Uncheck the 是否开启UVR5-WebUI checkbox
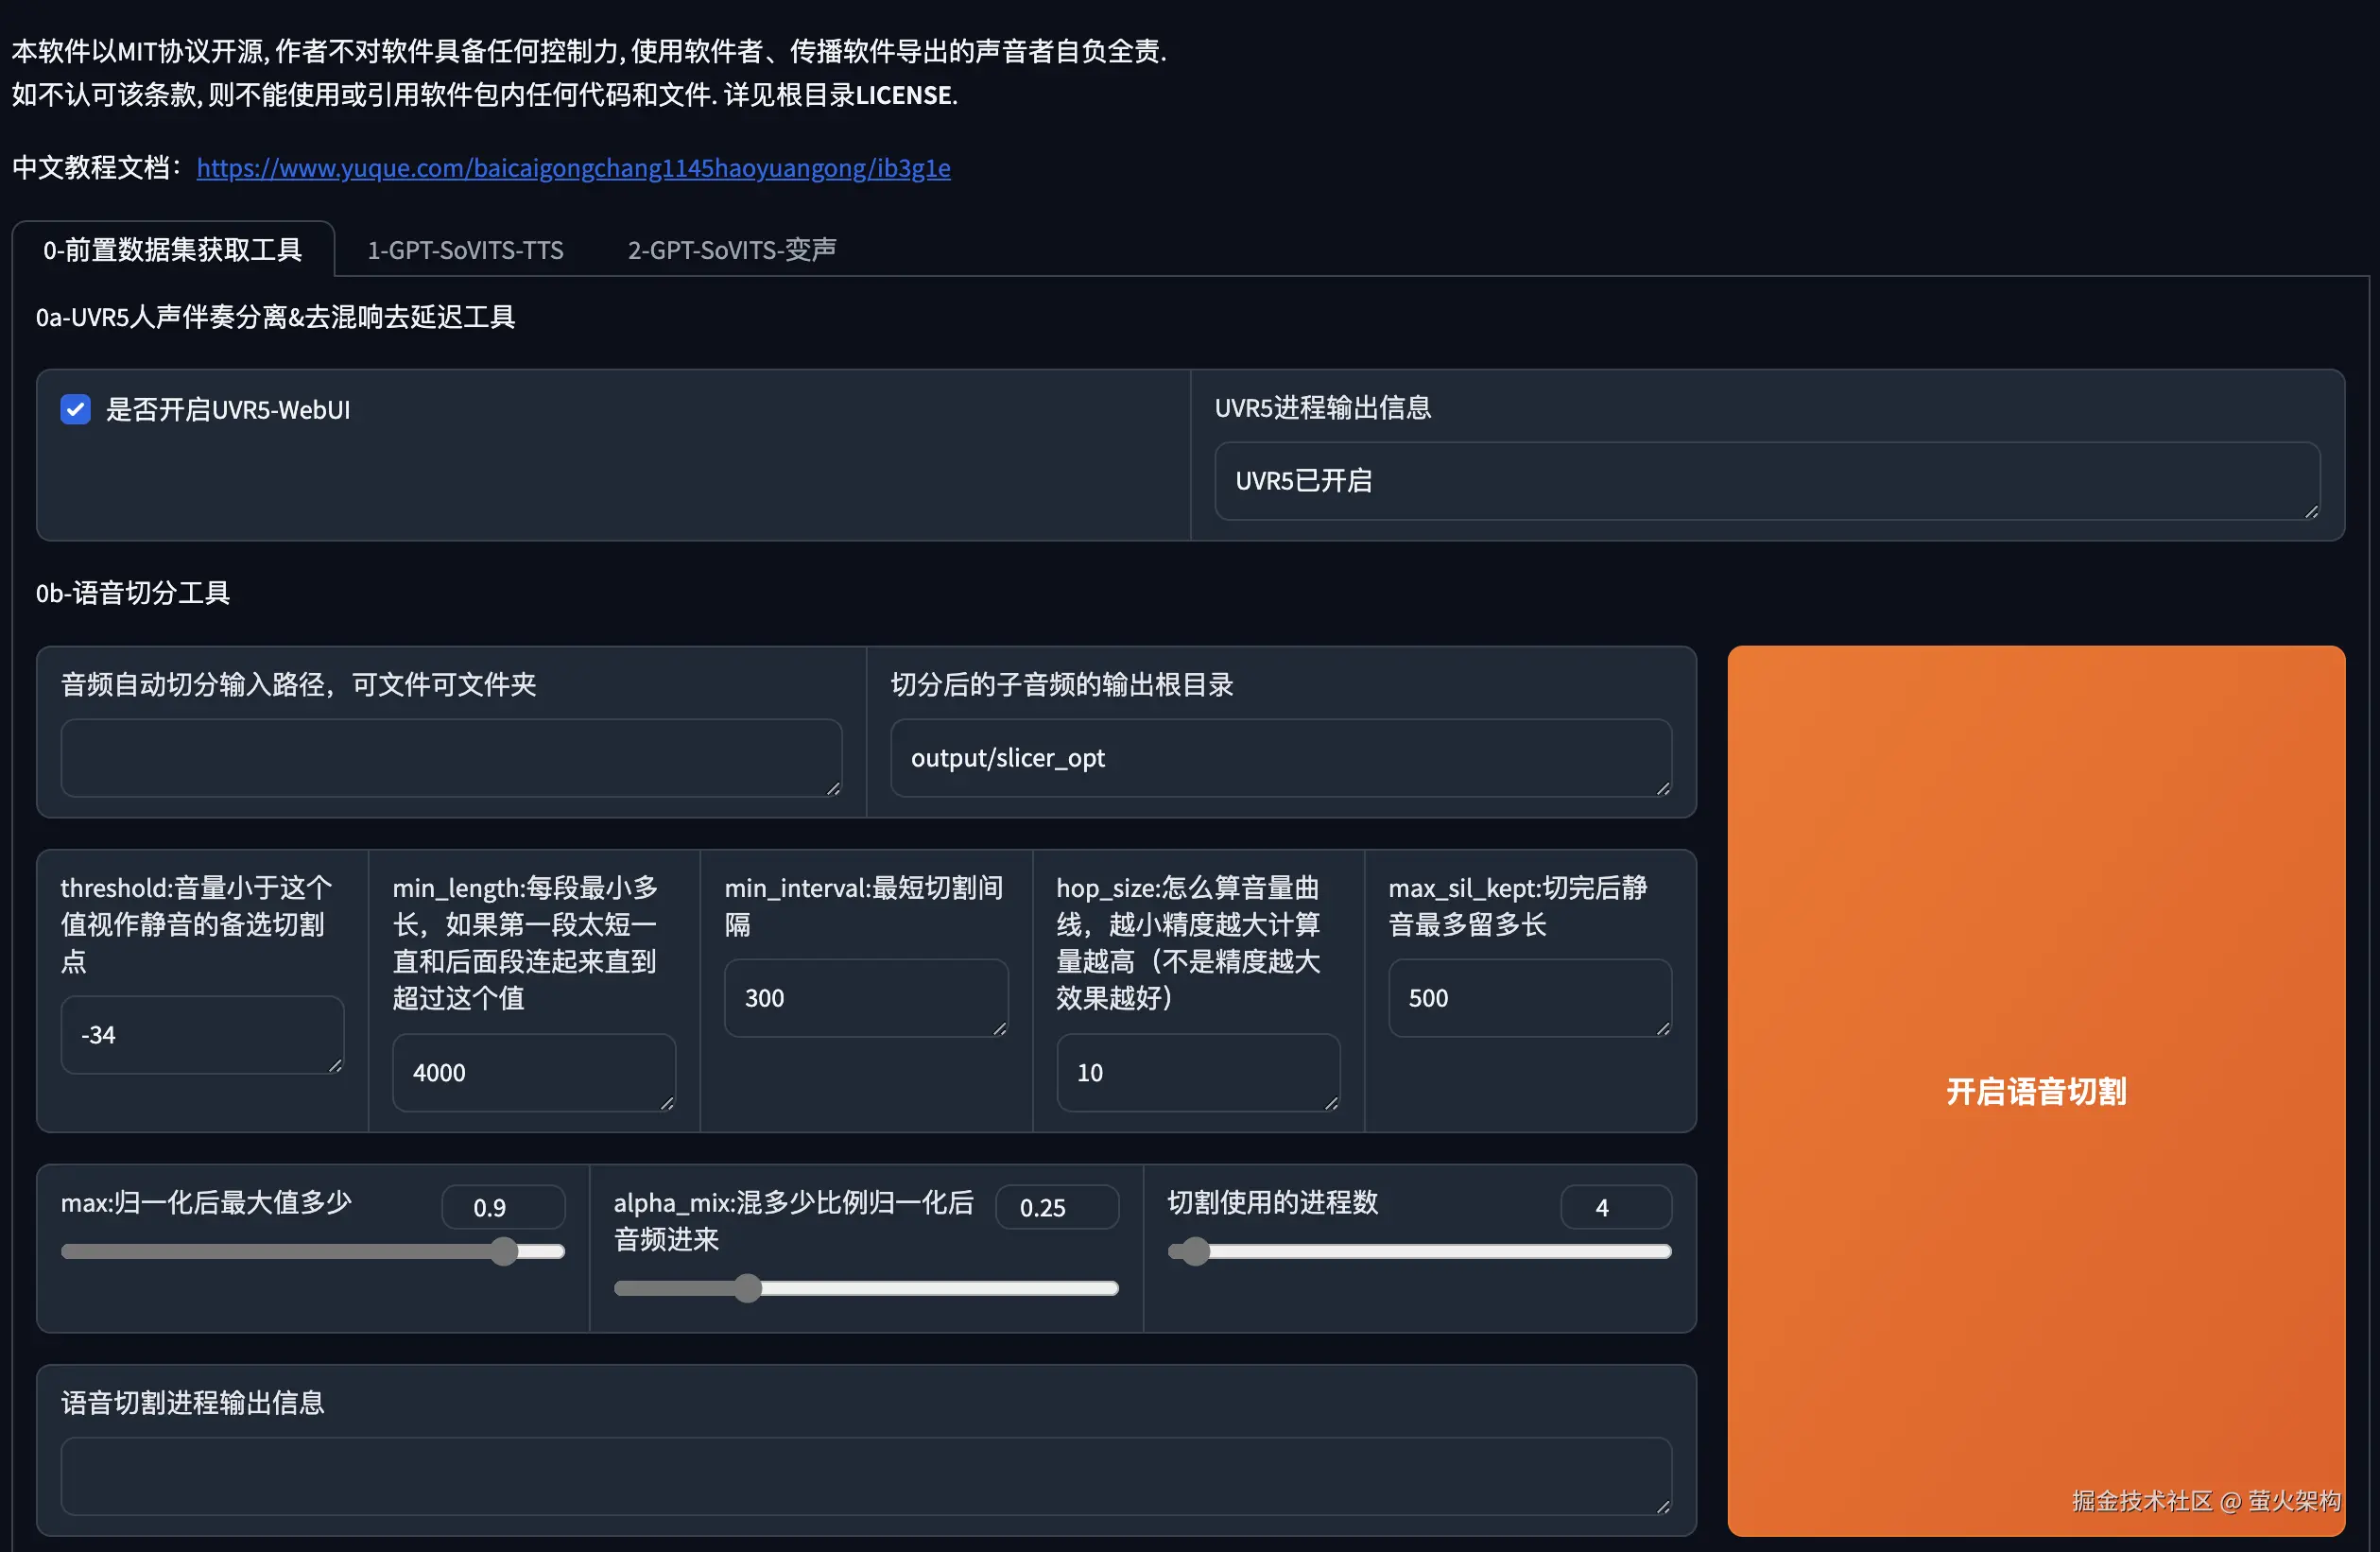Screen dimensions: 2380x1552 tap(75, 409)
